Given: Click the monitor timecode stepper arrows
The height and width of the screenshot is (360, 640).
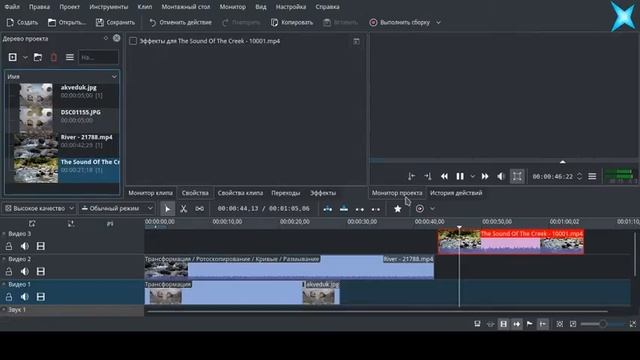Looking at the screenshot, I should click(579, 177).
